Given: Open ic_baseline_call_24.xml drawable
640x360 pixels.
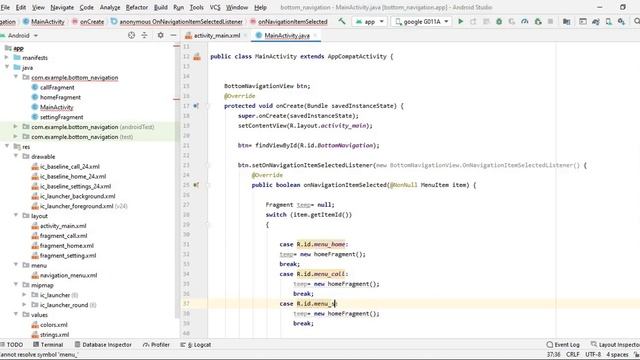Looking at the screenshot, I should pyautogui.click(x=70, y=167).
